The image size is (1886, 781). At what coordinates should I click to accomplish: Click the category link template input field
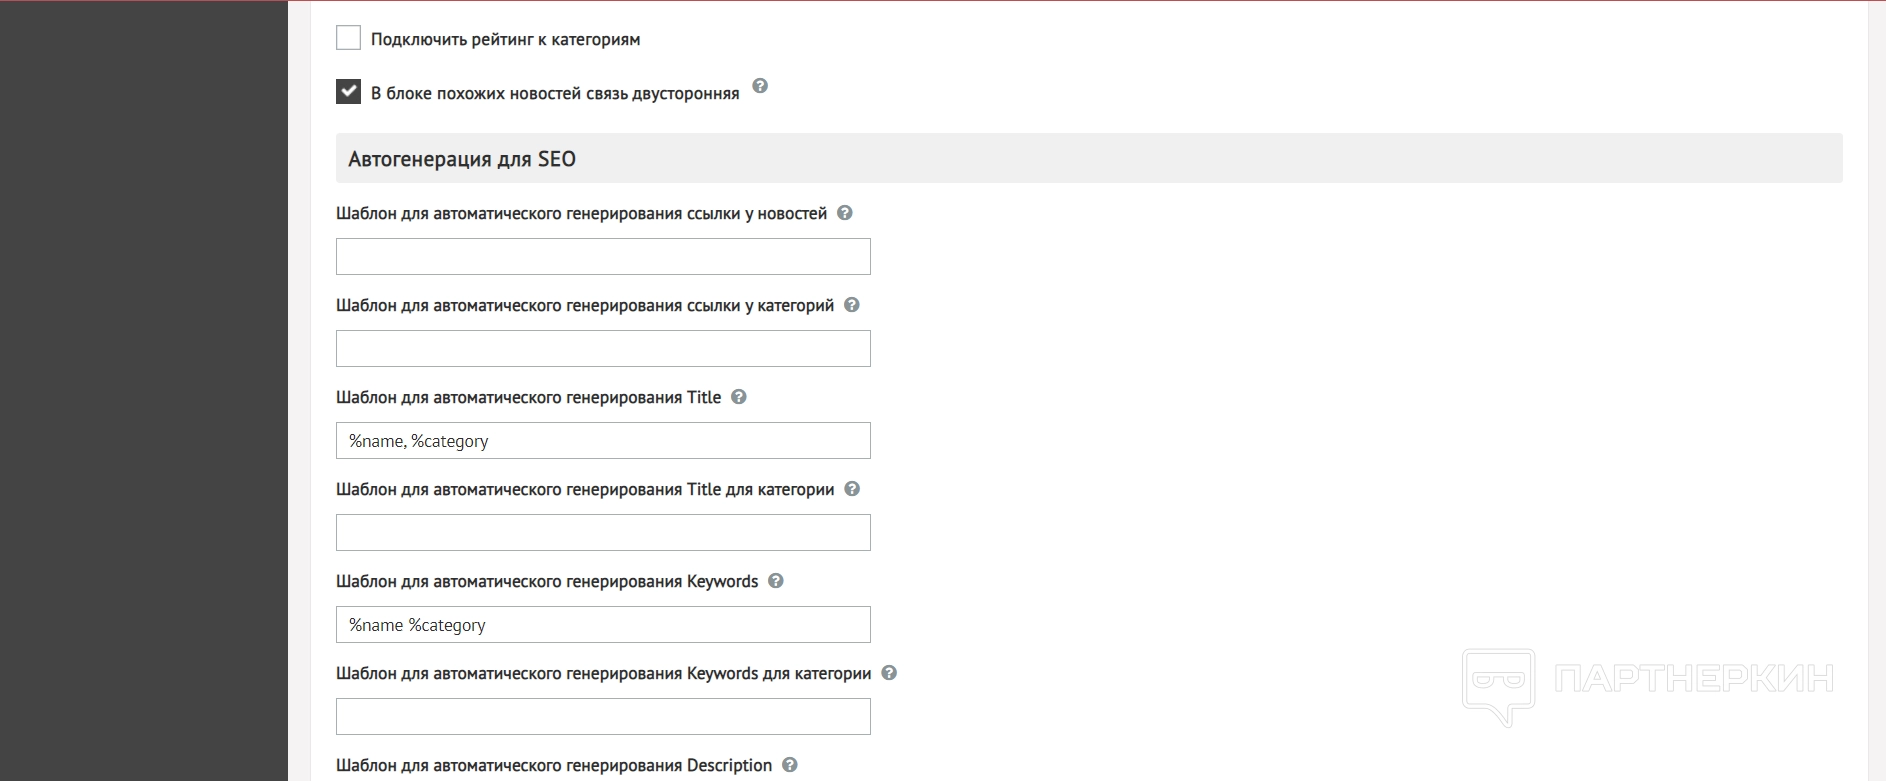pos(603,349)
